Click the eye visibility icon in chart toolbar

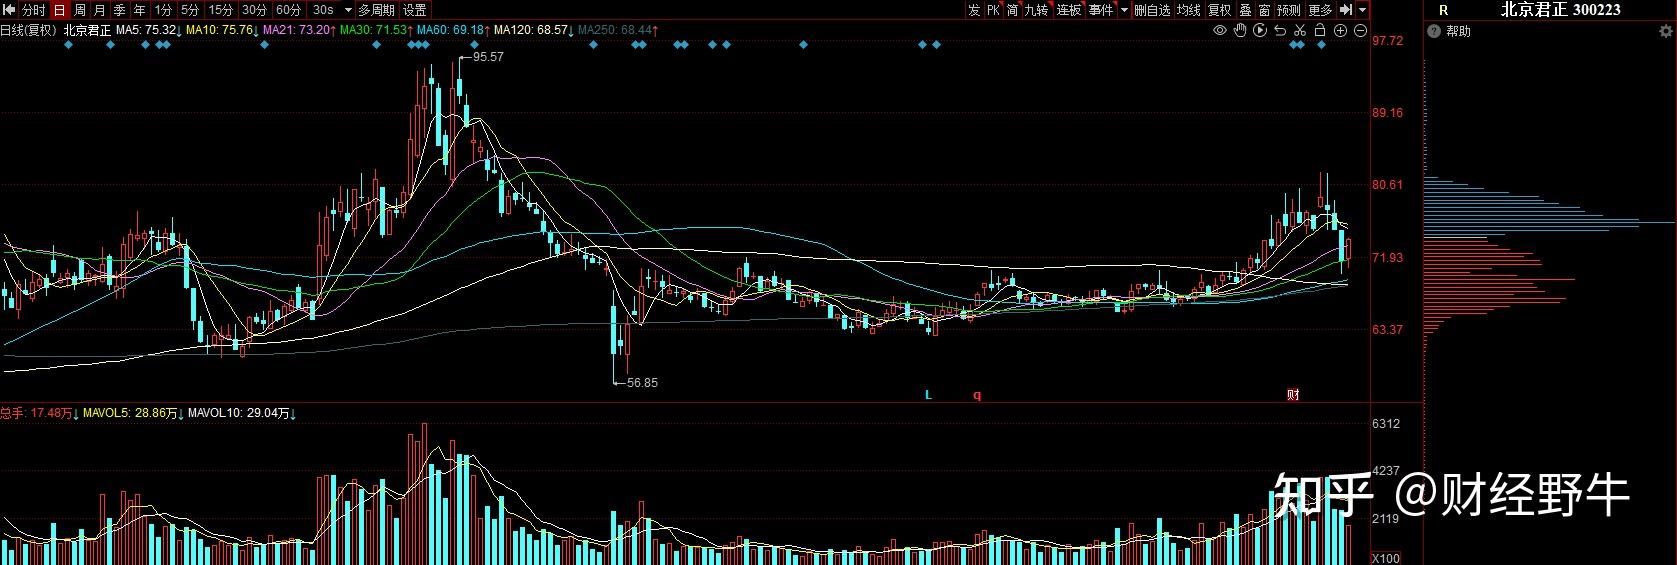[x=1219, y=31]
